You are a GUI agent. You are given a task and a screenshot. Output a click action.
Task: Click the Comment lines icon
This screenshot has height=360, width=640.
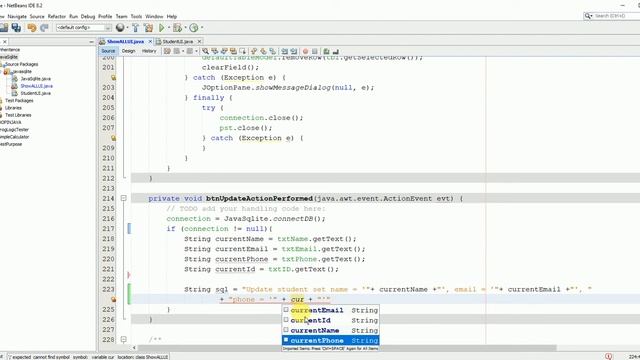tap(326, 51)
